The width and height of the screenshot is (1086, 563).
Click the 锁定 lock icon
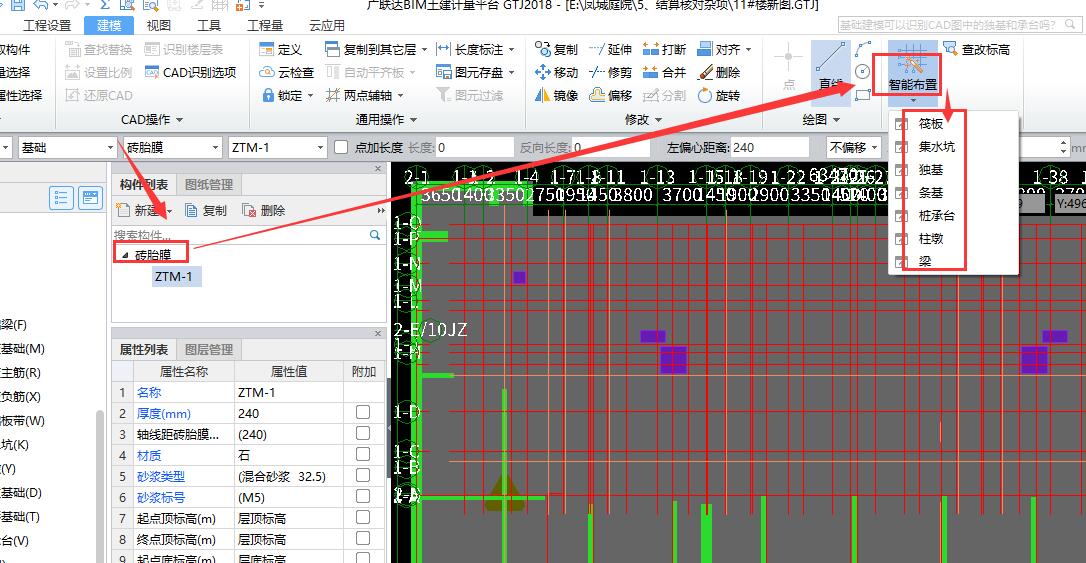point(268,96)
